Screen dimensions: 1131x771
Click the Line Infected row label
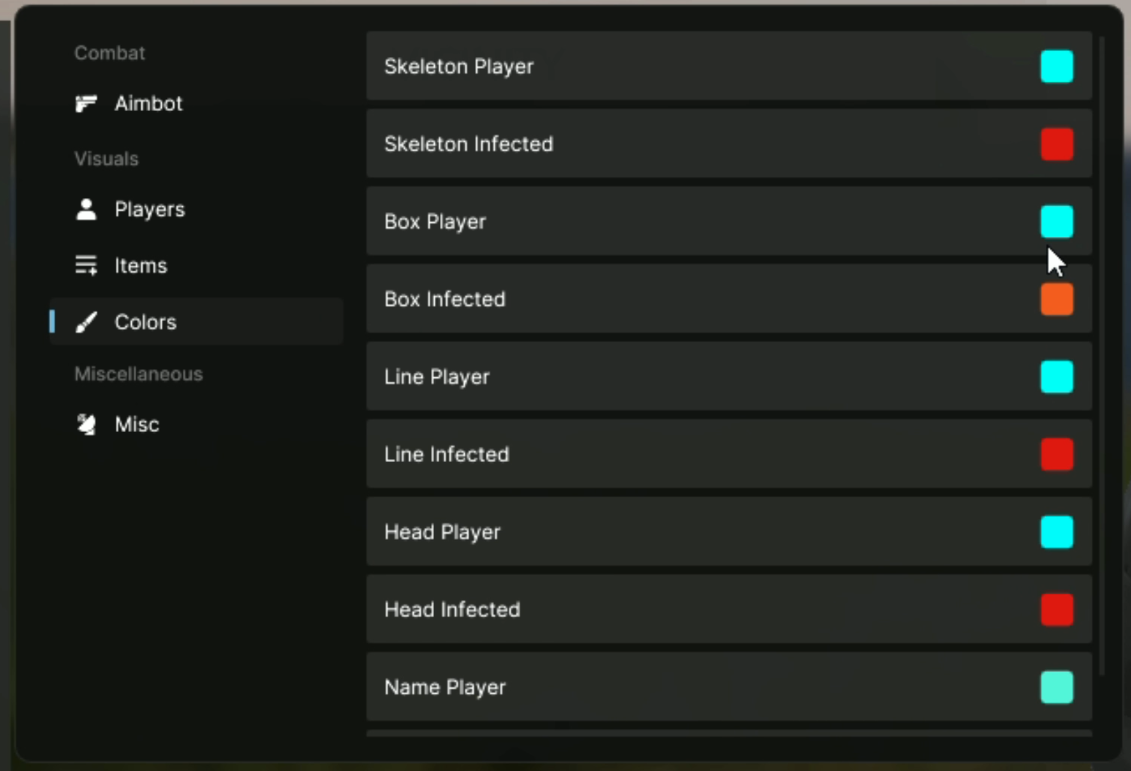tap(446, 455)
